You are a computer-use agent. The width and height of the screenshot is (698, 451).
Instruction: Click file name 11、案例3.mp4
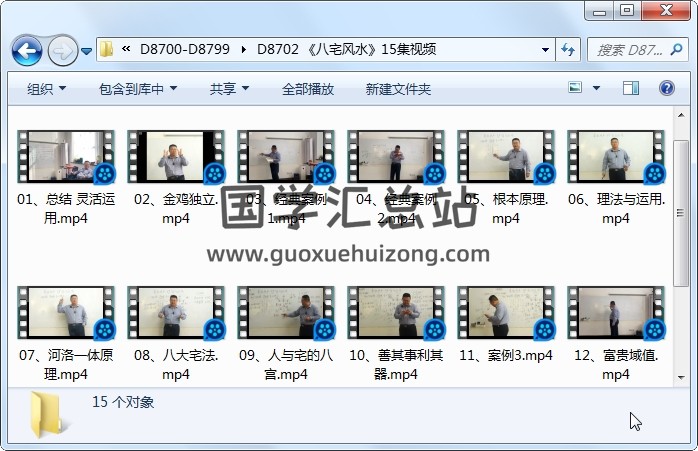(x=506, y=355)
